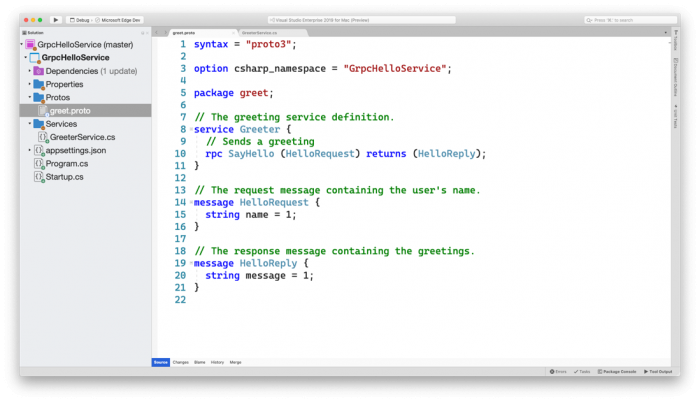Click the greet.proto file icon
This screenshot has width=700, height=402.
tap(43, 110)
